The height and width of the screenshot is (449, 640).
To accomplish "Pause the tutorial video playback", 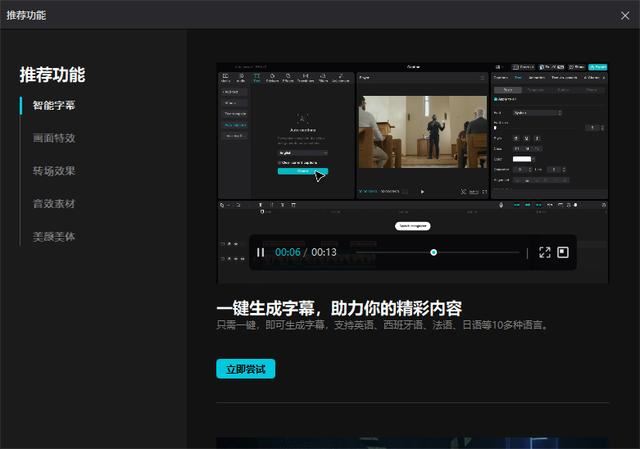I will [260, 253].
